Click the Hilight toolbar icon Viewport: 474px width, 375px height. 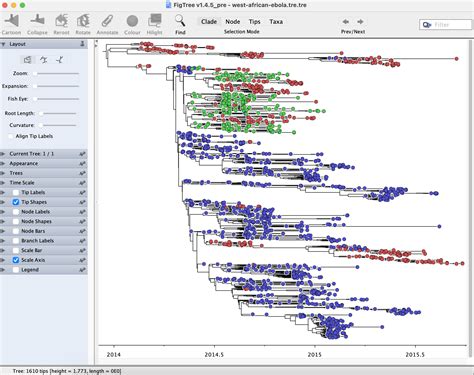tap(155, 21)
